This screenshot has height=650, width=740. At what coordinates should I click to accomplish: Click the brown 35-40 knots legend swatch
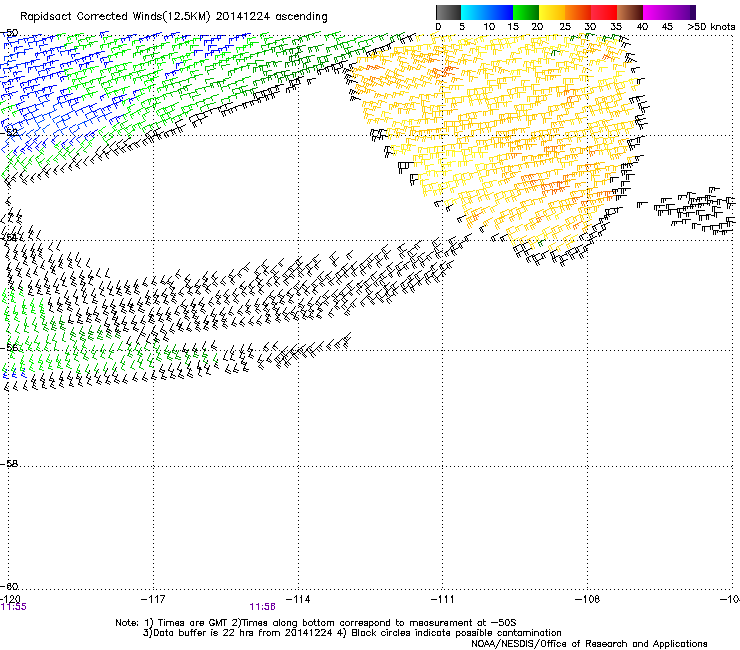click(630, 12)
